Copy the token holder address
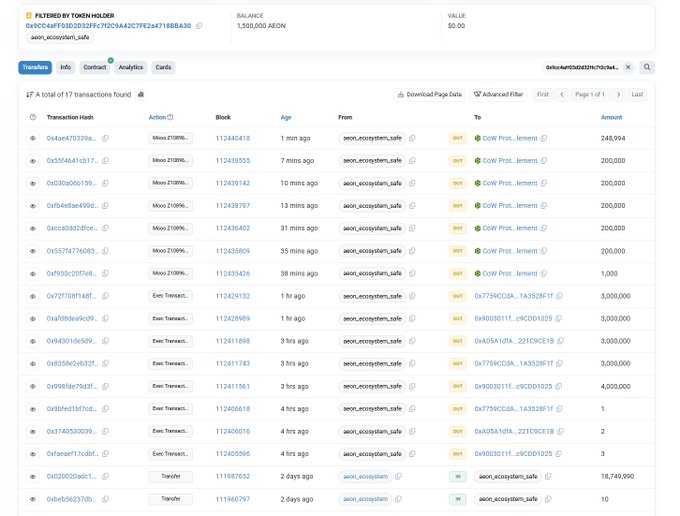This screenshot has width=680, height=516. click(199, 26)
